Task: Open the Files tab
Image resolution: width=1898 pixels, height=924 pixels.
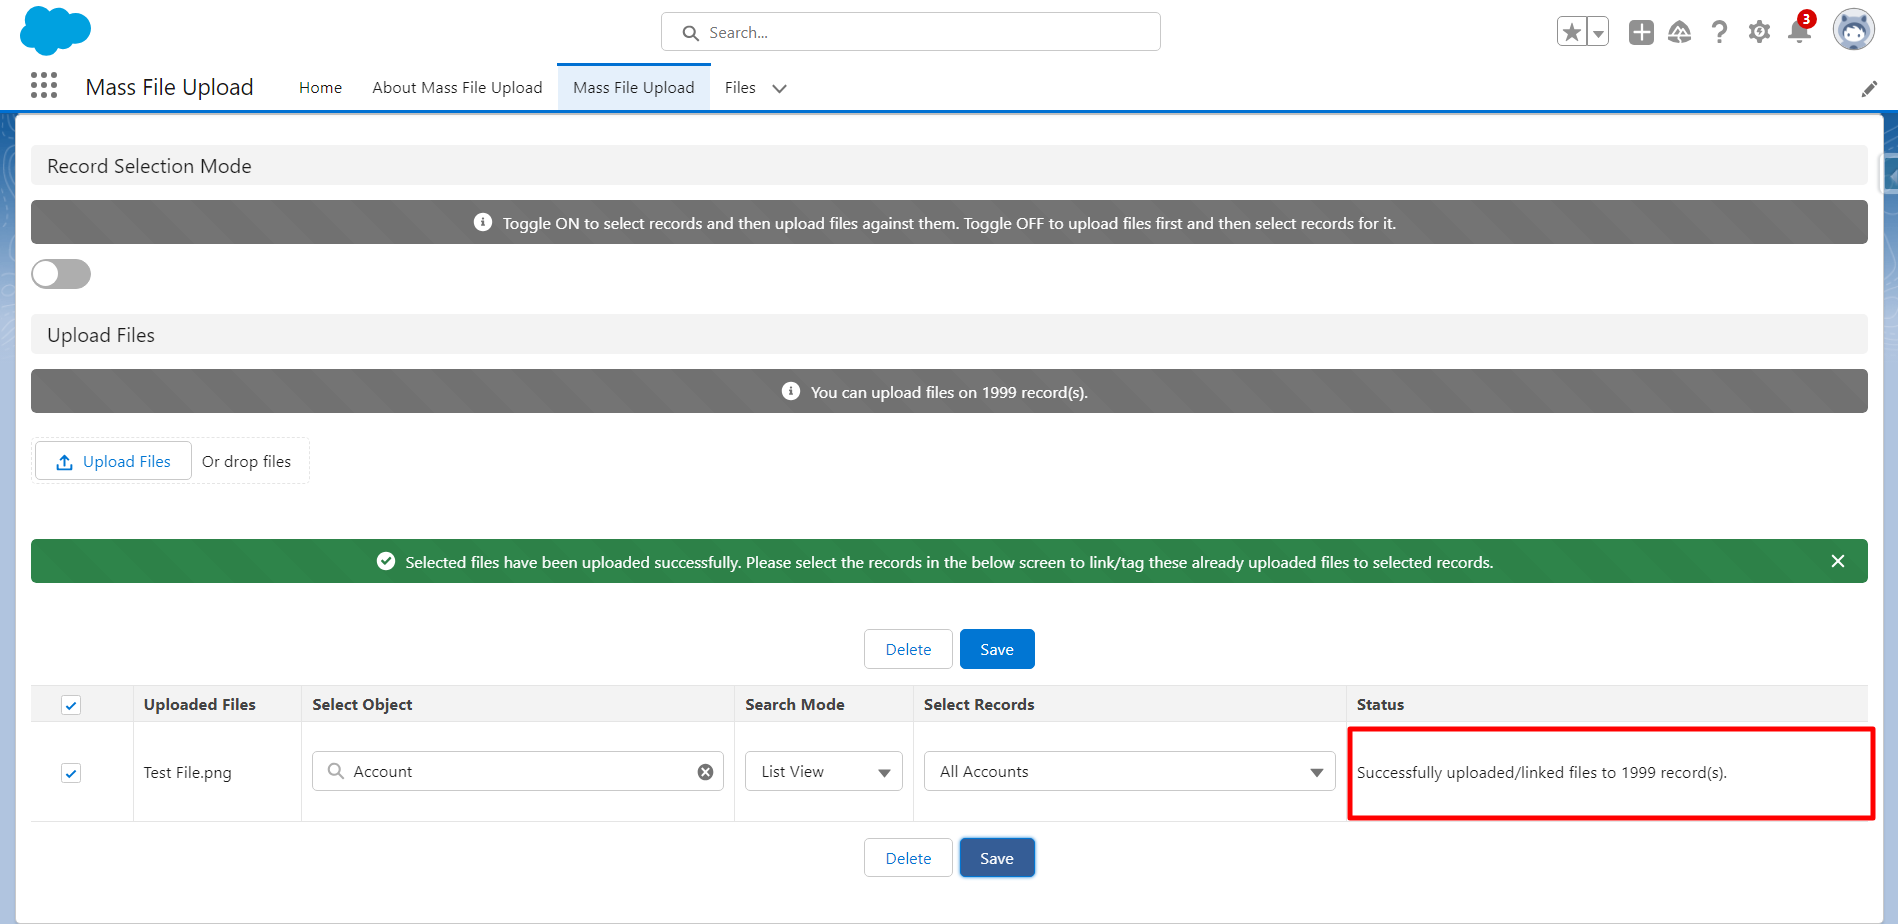Action: [740, 87]
